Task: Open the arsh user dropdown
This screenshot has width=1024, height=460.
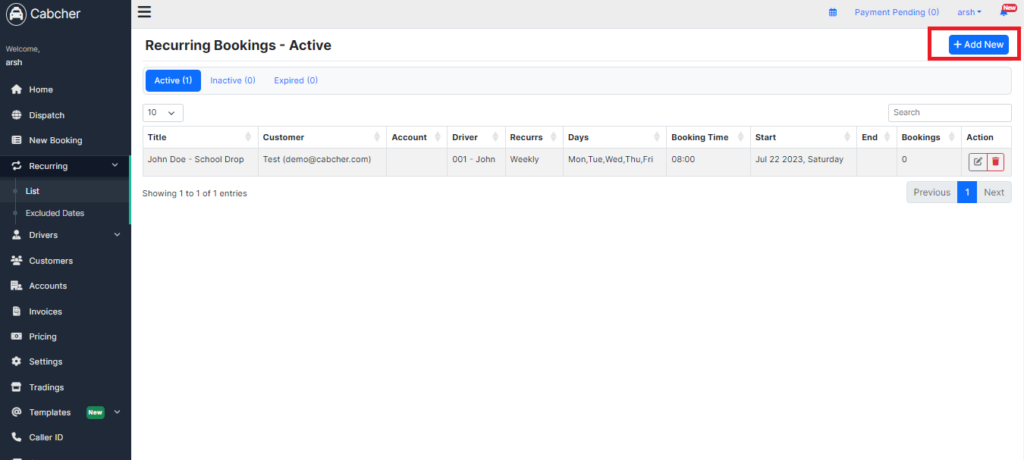Action: click(969, 12)
